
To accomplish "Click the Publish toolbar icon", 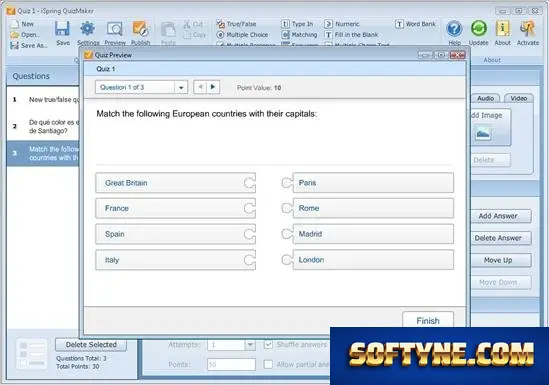I will click(140, 29).
